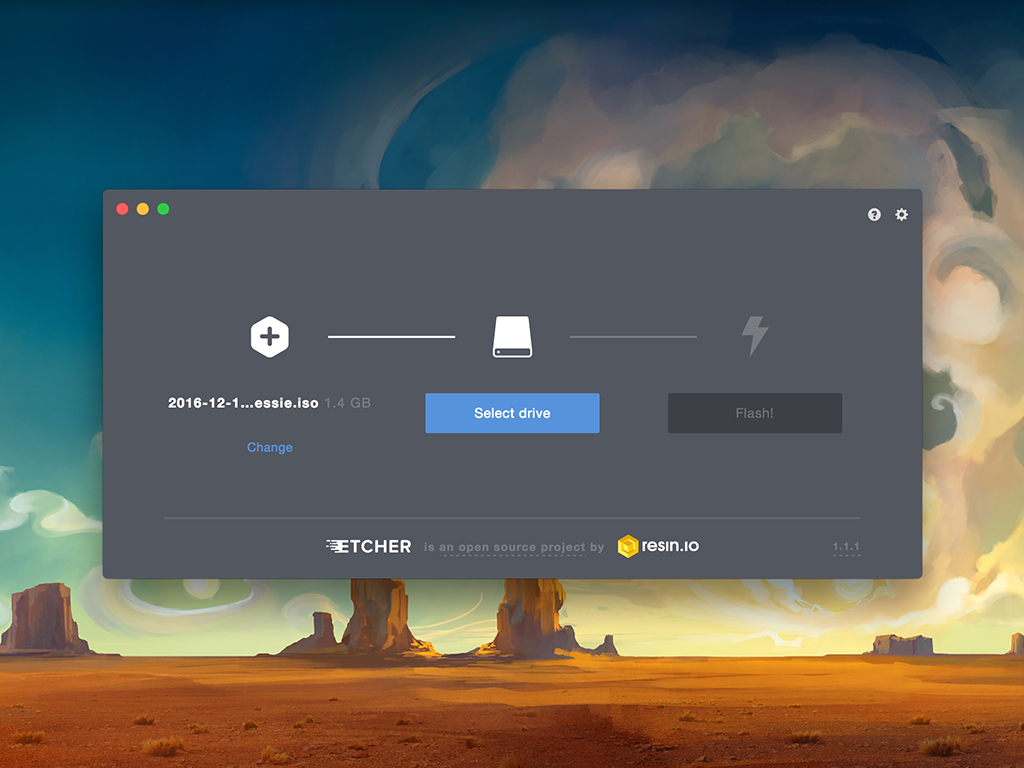Open the settings gear icon
This screenshot has height=768, width=1024.
[901, 215]
